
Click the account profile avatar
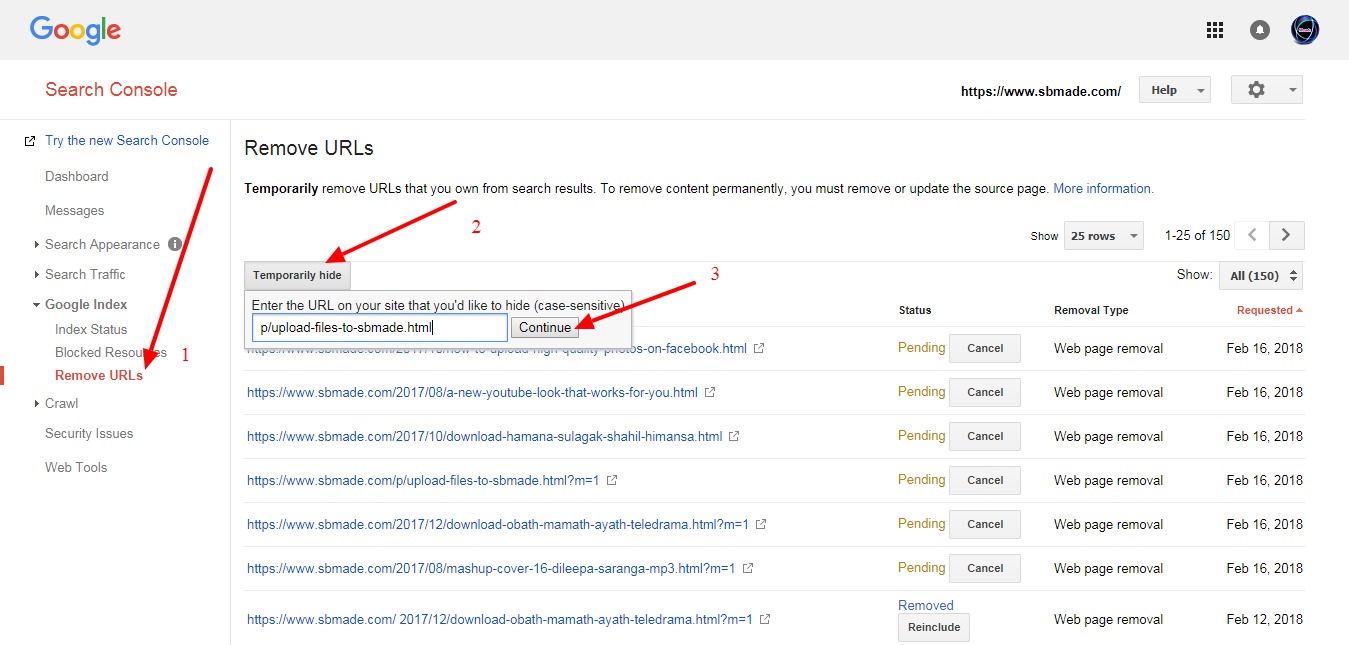click(1304, 30)
